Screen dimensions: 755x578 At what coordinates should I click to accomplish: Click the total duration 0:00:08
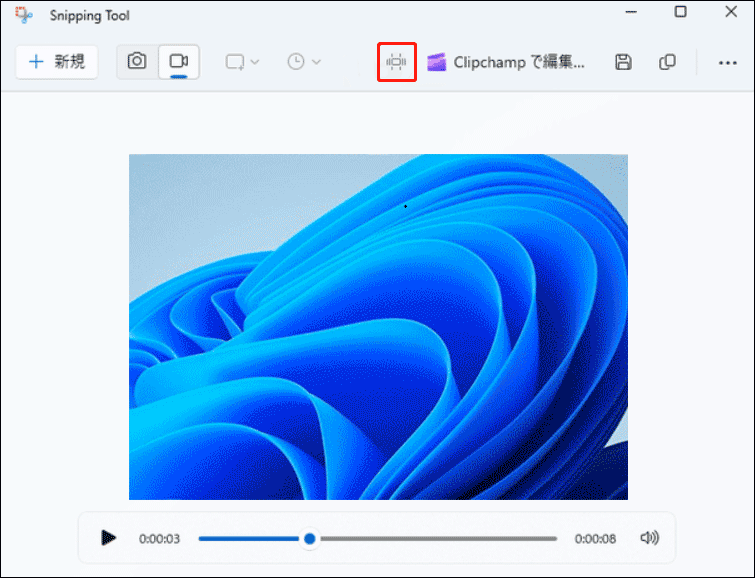pos(595,539)
